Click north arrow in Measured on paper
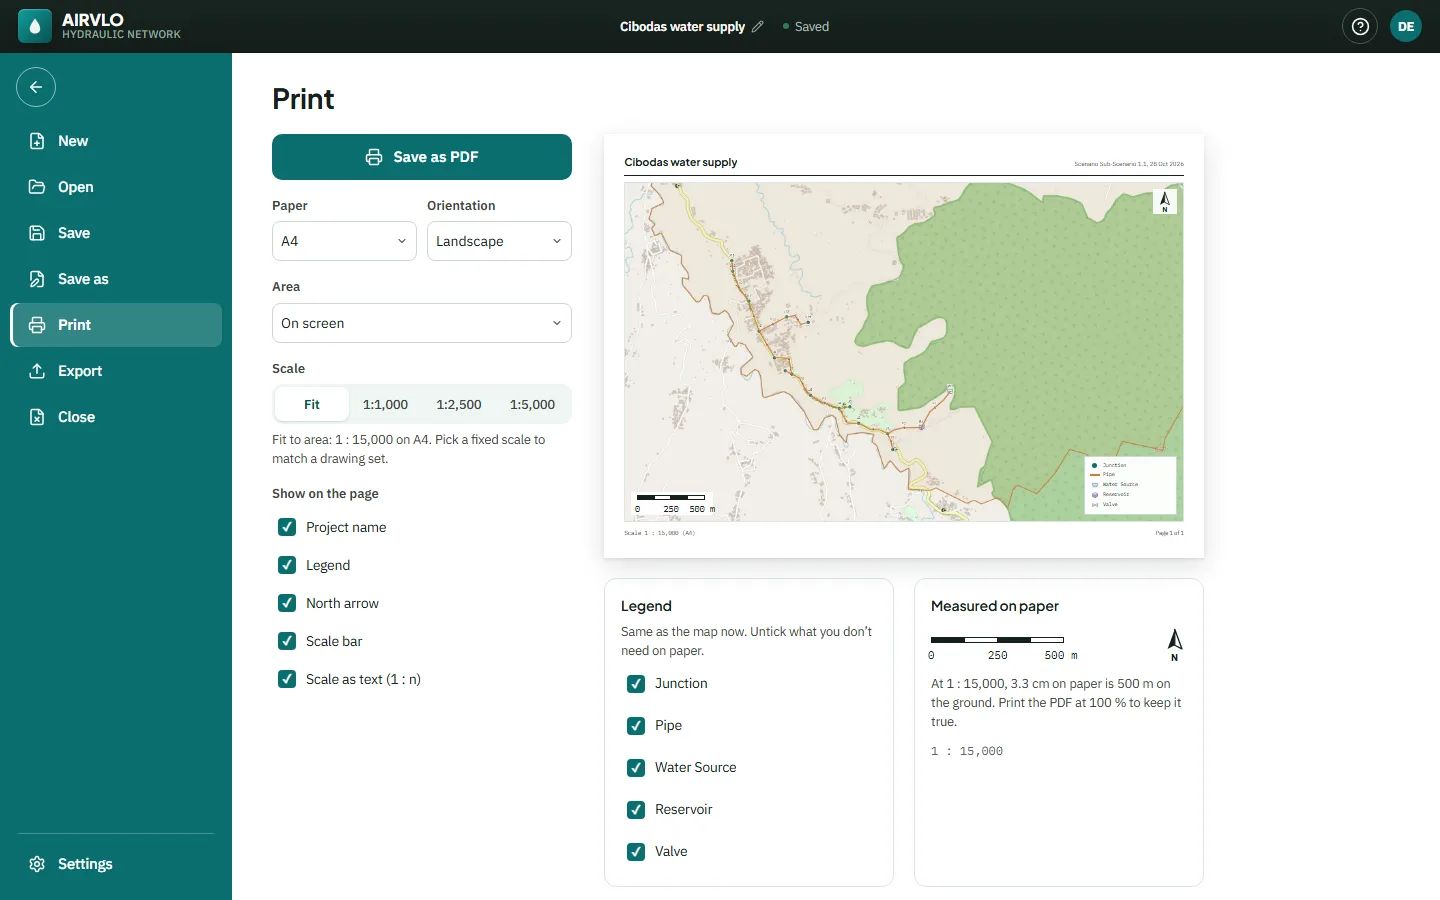The height and width of the screenshot is (900, 1440). 1175,645
